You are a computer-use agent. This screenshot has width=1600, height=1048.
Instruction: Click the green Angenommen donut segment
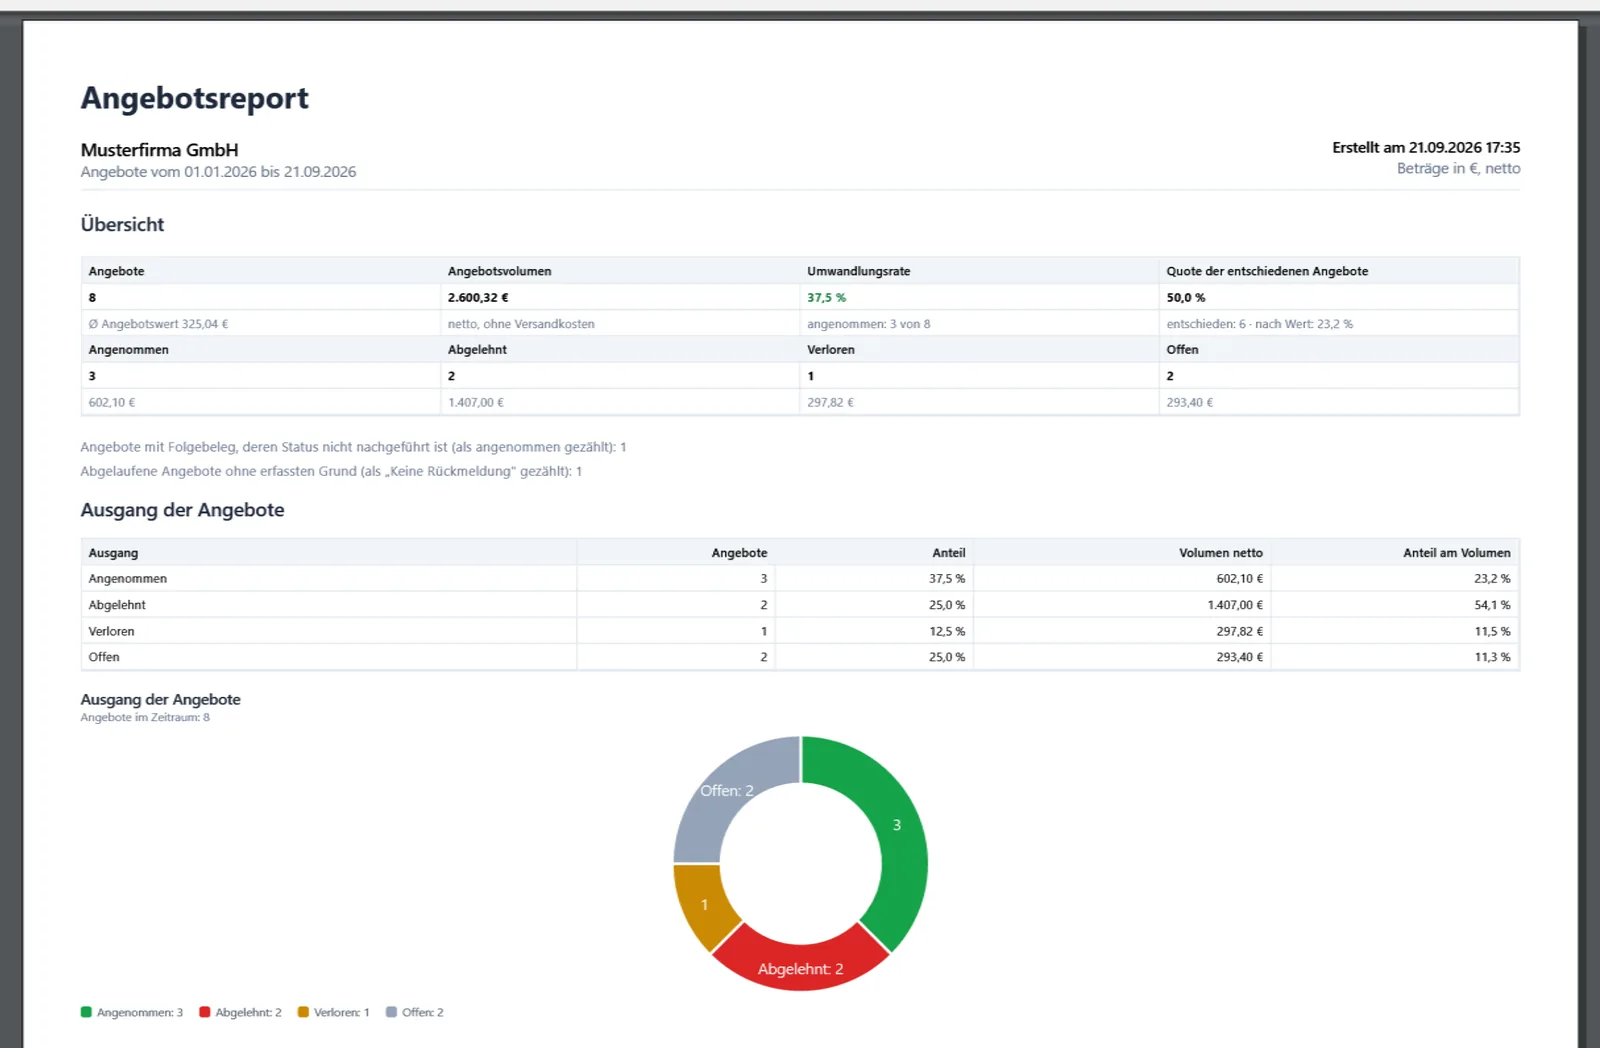(x=897, y=825)
